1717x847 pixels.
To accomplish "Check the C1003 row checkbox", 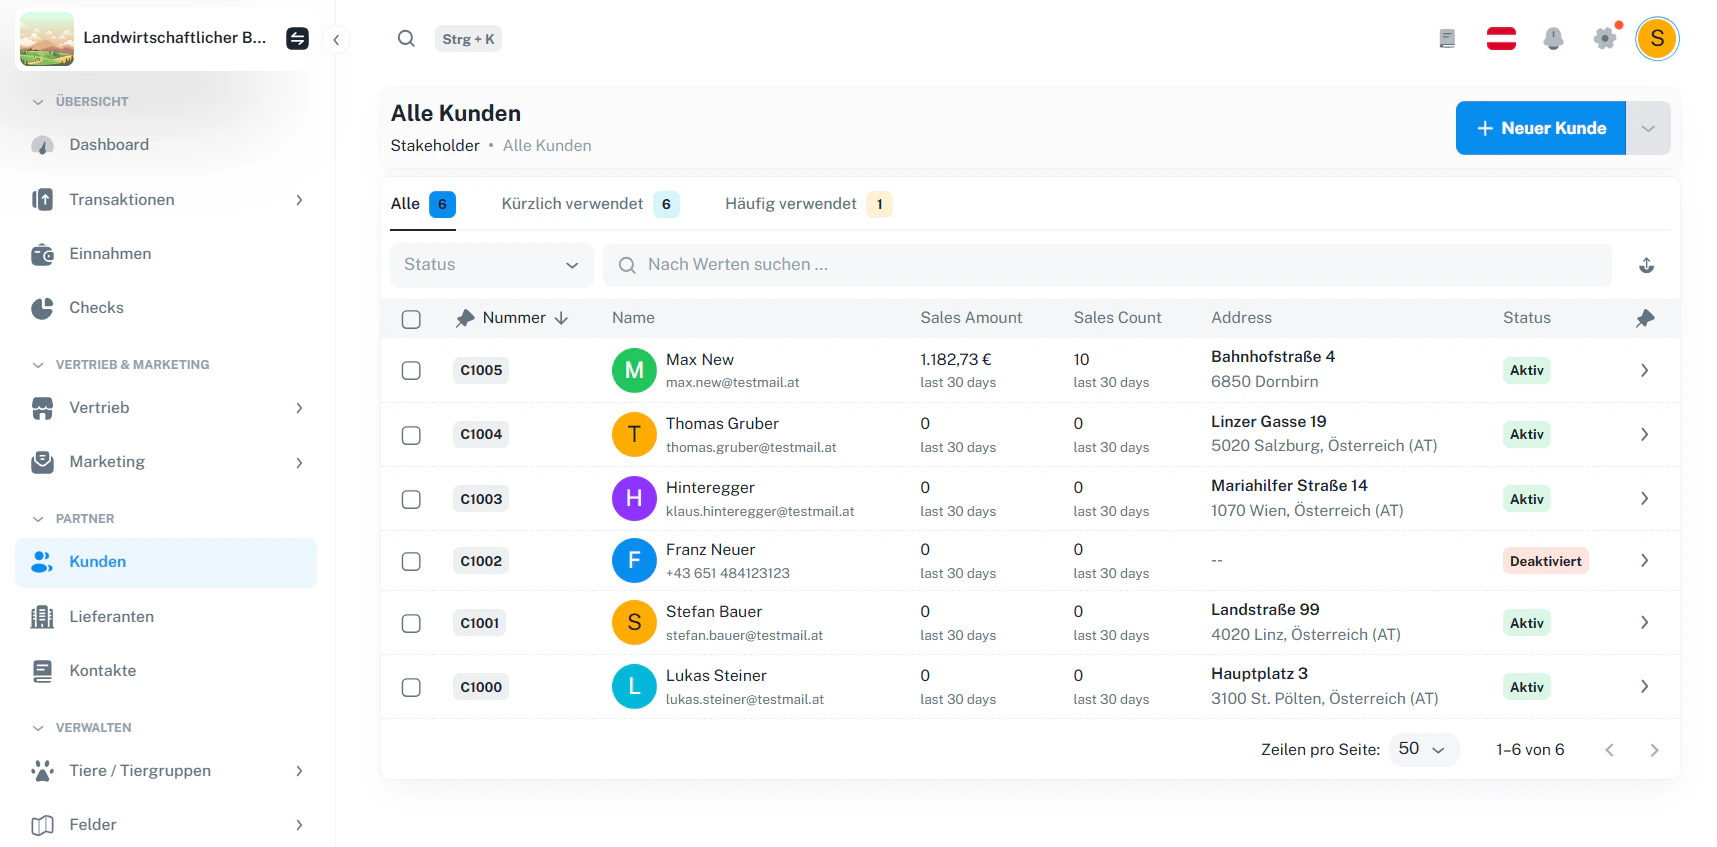I will coord(411,499).
